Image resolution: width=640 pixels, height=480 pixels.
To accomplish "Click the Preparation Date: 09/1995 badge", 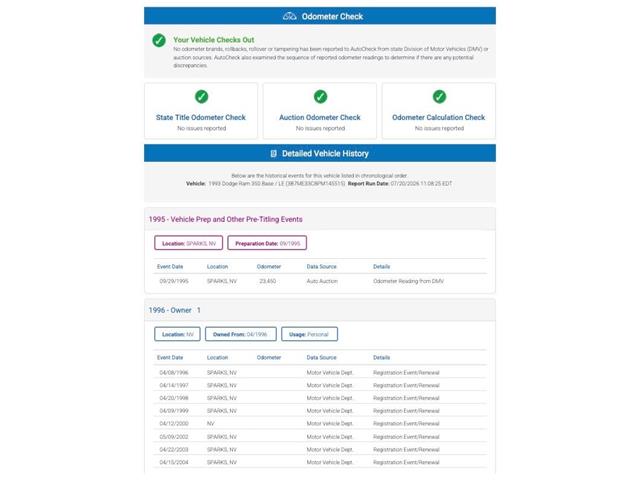I will click(267, 243).
